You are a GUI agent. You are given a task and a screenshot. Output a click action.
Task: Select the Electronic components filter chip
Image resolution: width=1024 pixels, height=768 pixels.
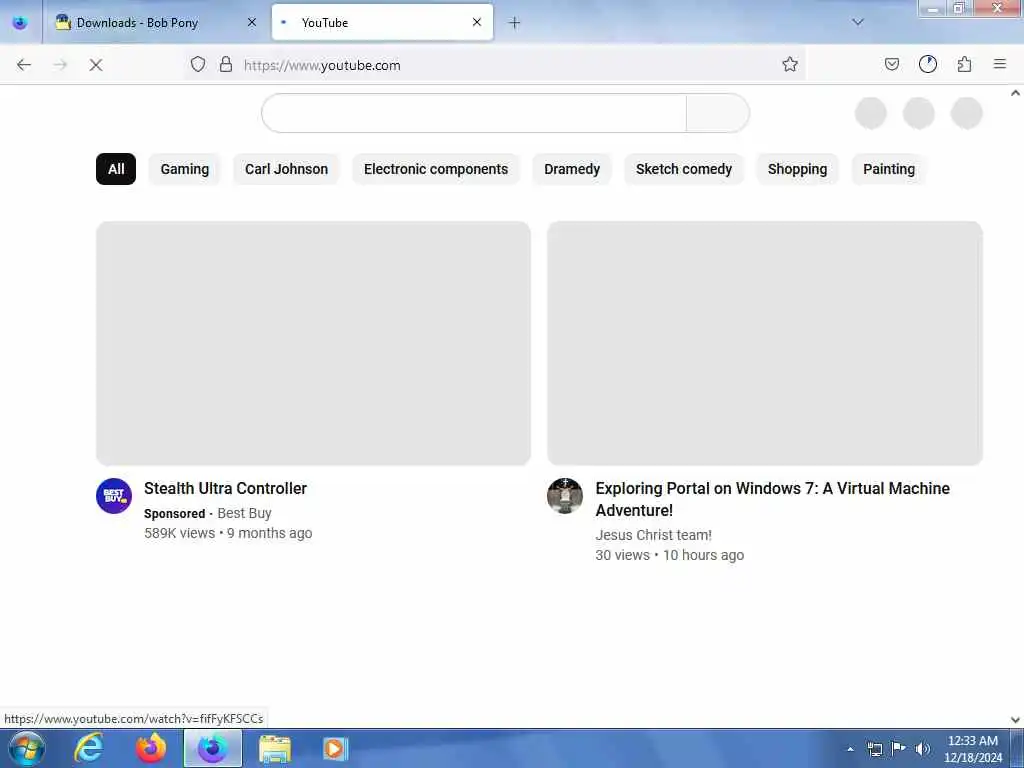click(436, 169)
